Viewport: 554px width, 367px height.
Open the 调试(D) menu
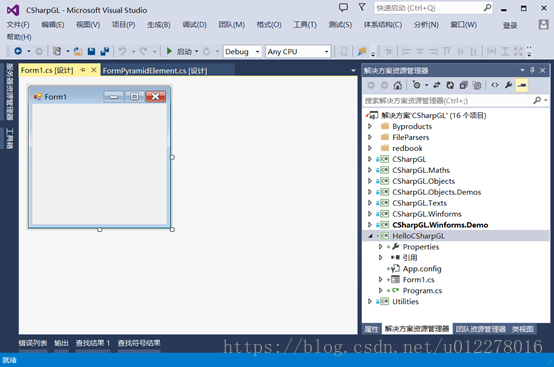[x=194, y=25]
